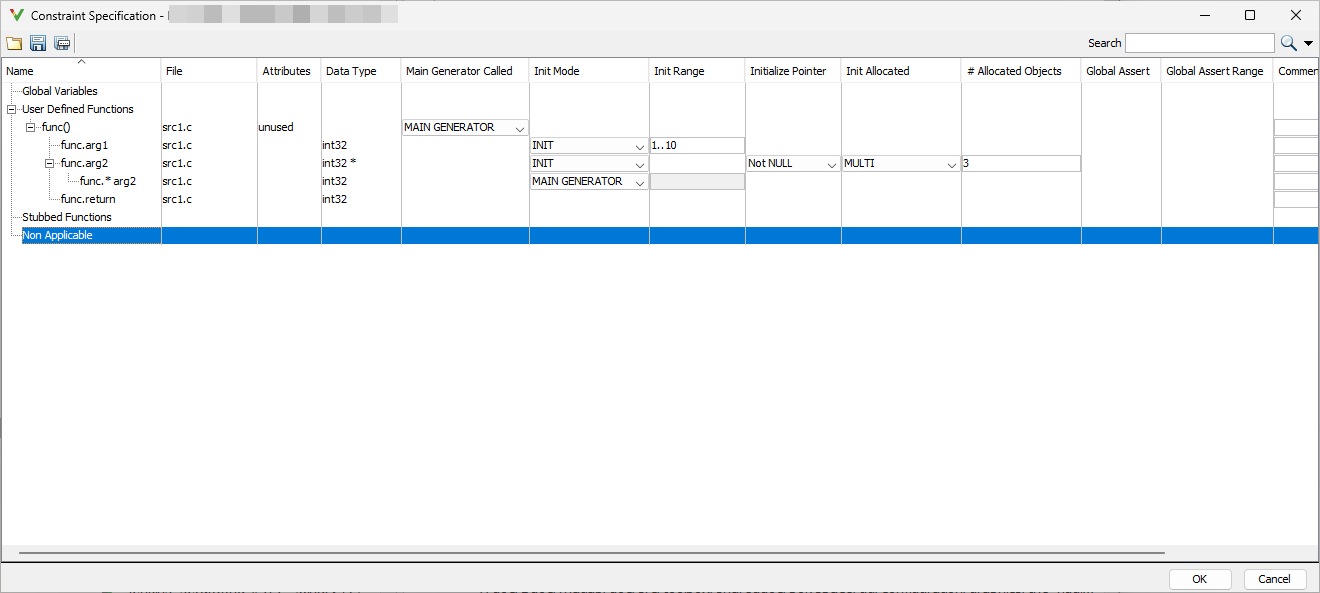Open Initialize Pointer Not NULL dropdown

click(831, 164)
